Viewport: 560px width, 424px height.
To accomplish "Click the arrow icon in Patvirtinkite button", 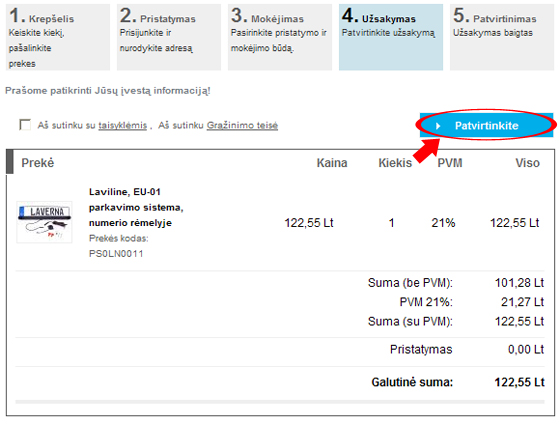I will coord(438,126).
